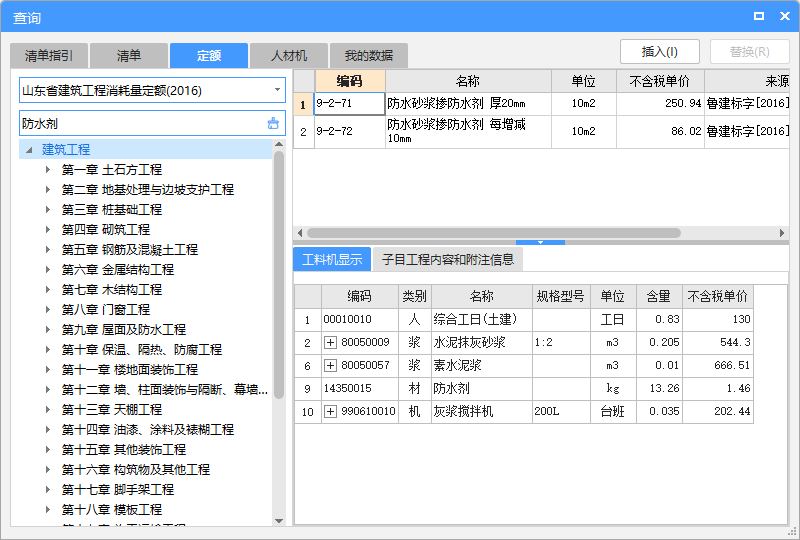Open the 人材机 tab
Screen dimensions: 800x540
click(x=289, y=56)
